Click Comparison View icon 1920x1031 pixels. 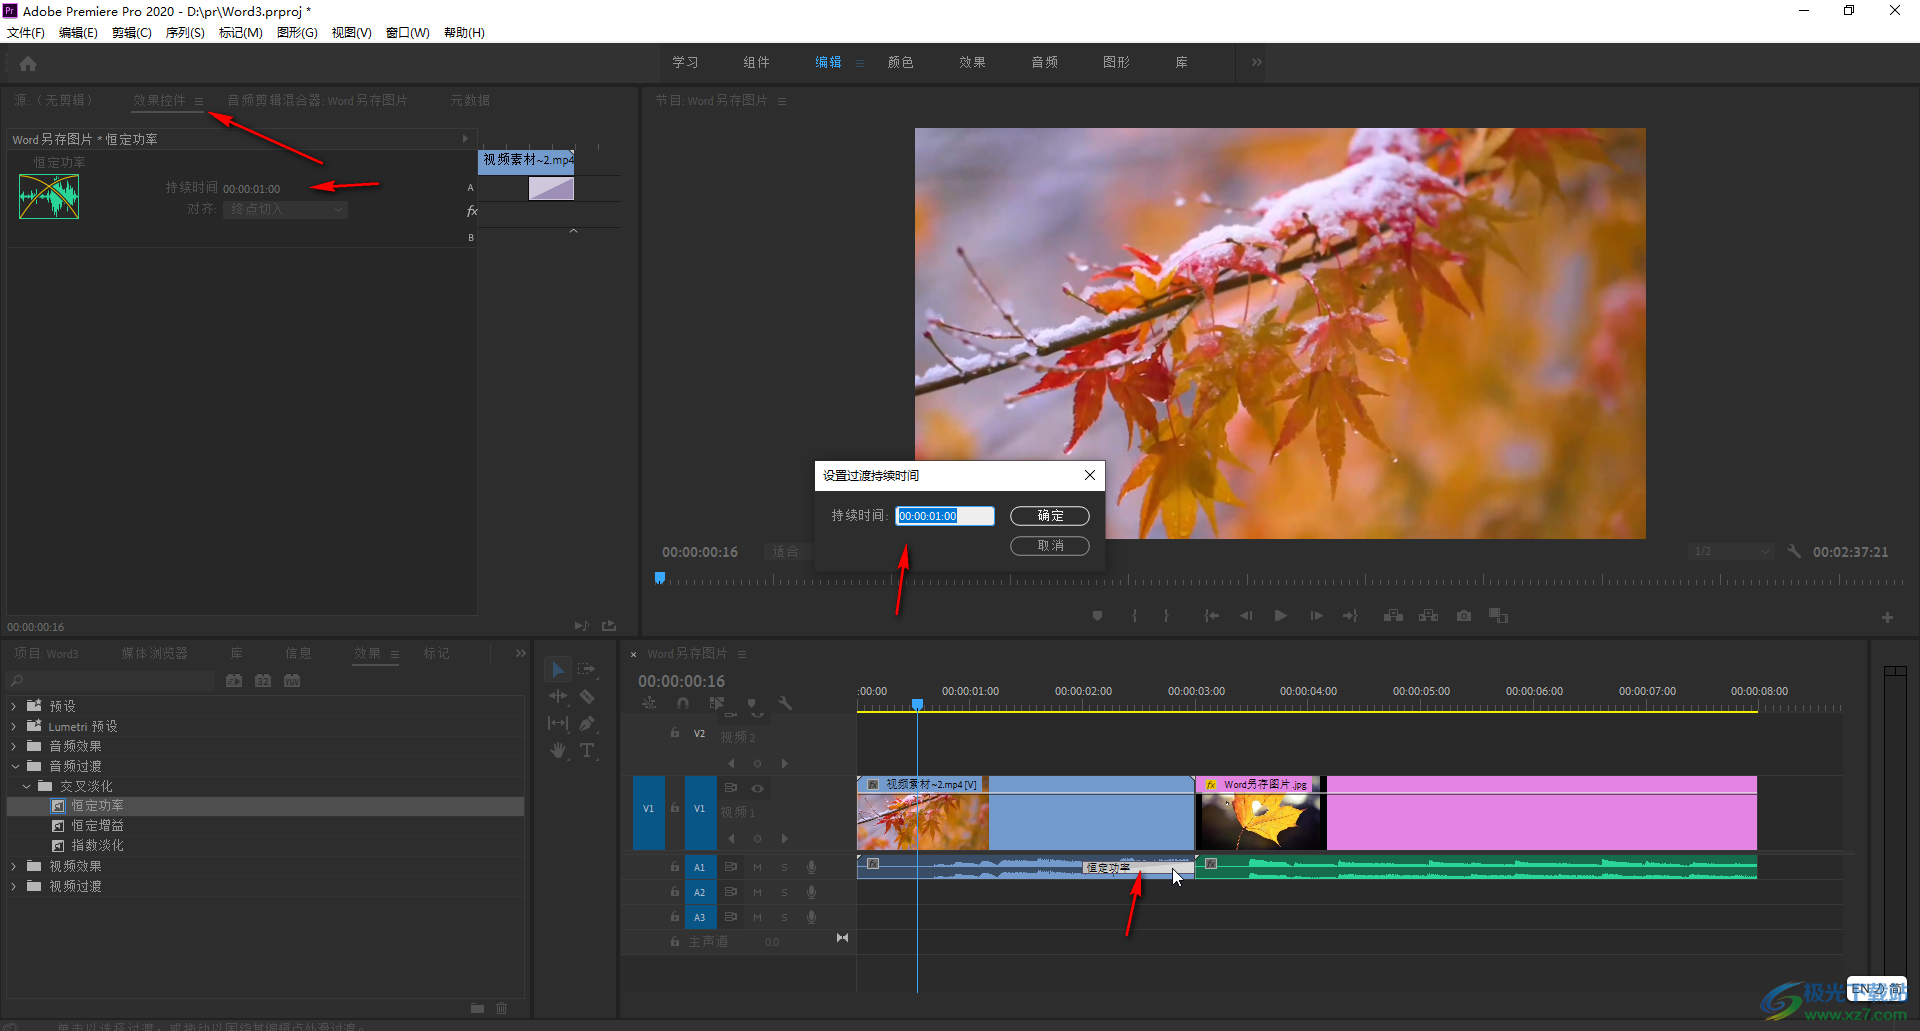coord(1498,616)
